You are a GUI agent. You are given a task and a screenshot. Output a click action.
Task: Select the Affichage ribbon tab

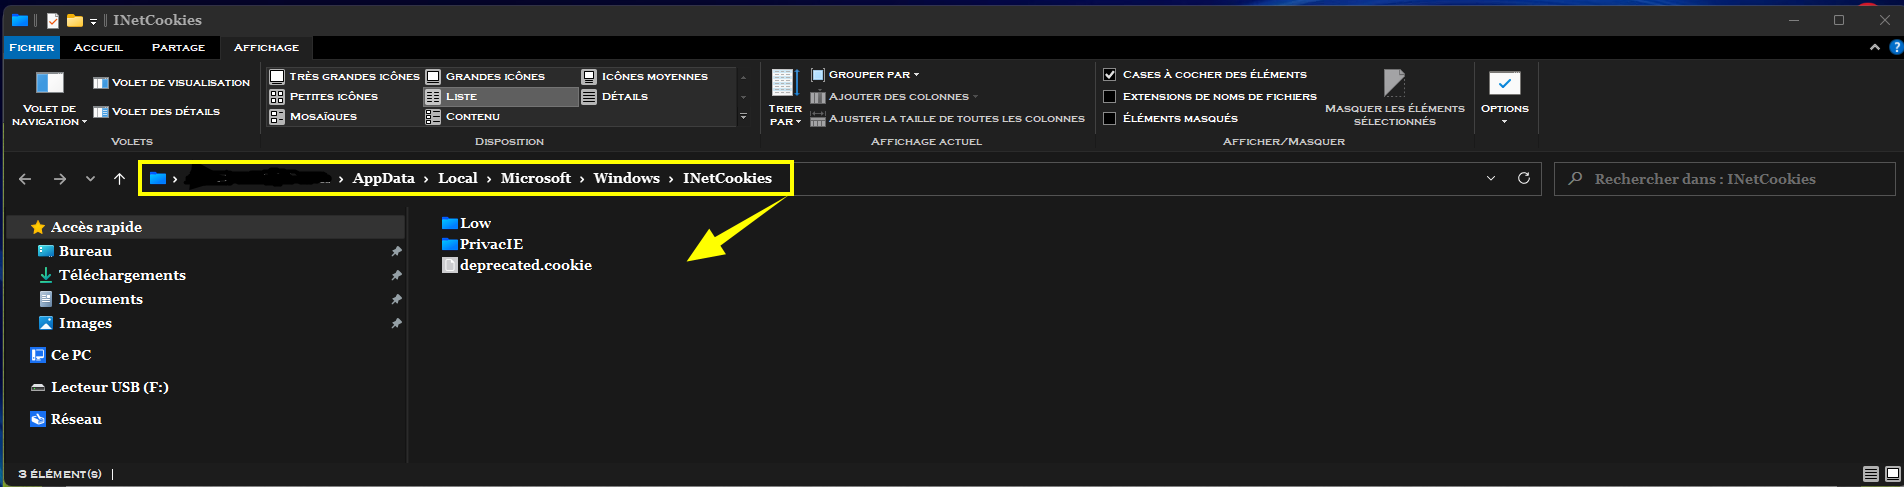pyautogui.click(x=266, y=47)
